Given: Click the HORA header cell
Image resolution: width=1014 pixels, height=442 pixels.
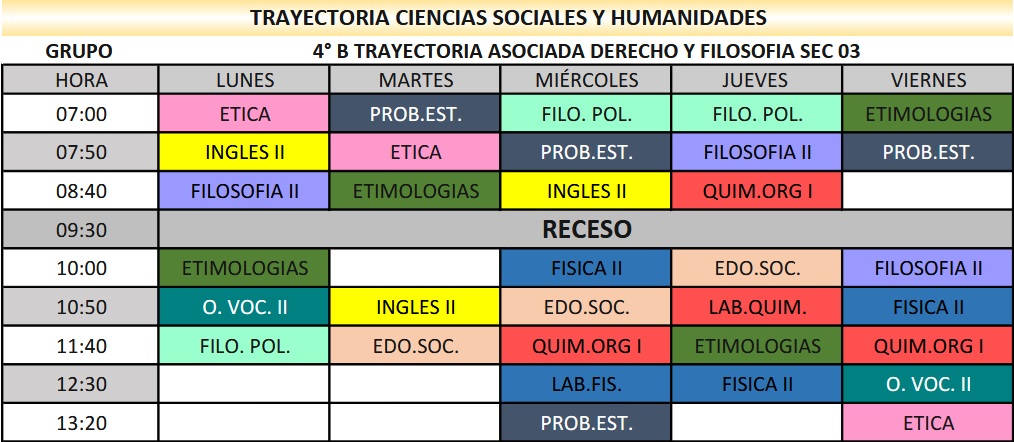Looking at the screenshot, I should point(81,80).
